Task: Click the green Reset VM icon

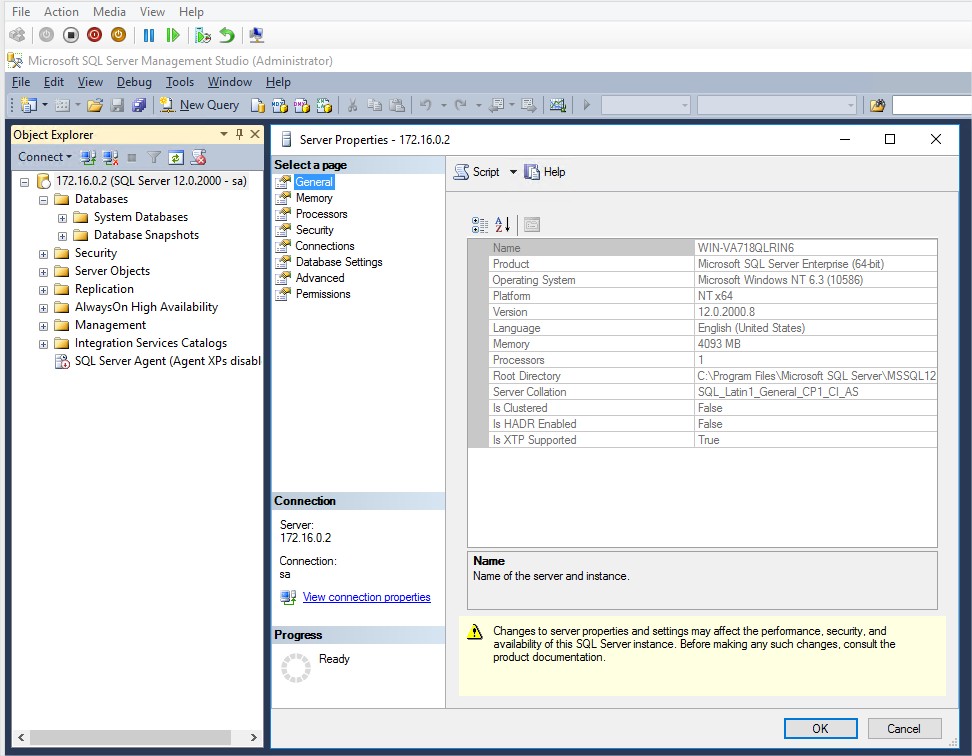Action: pyautogui.click(x=172, y=35)
